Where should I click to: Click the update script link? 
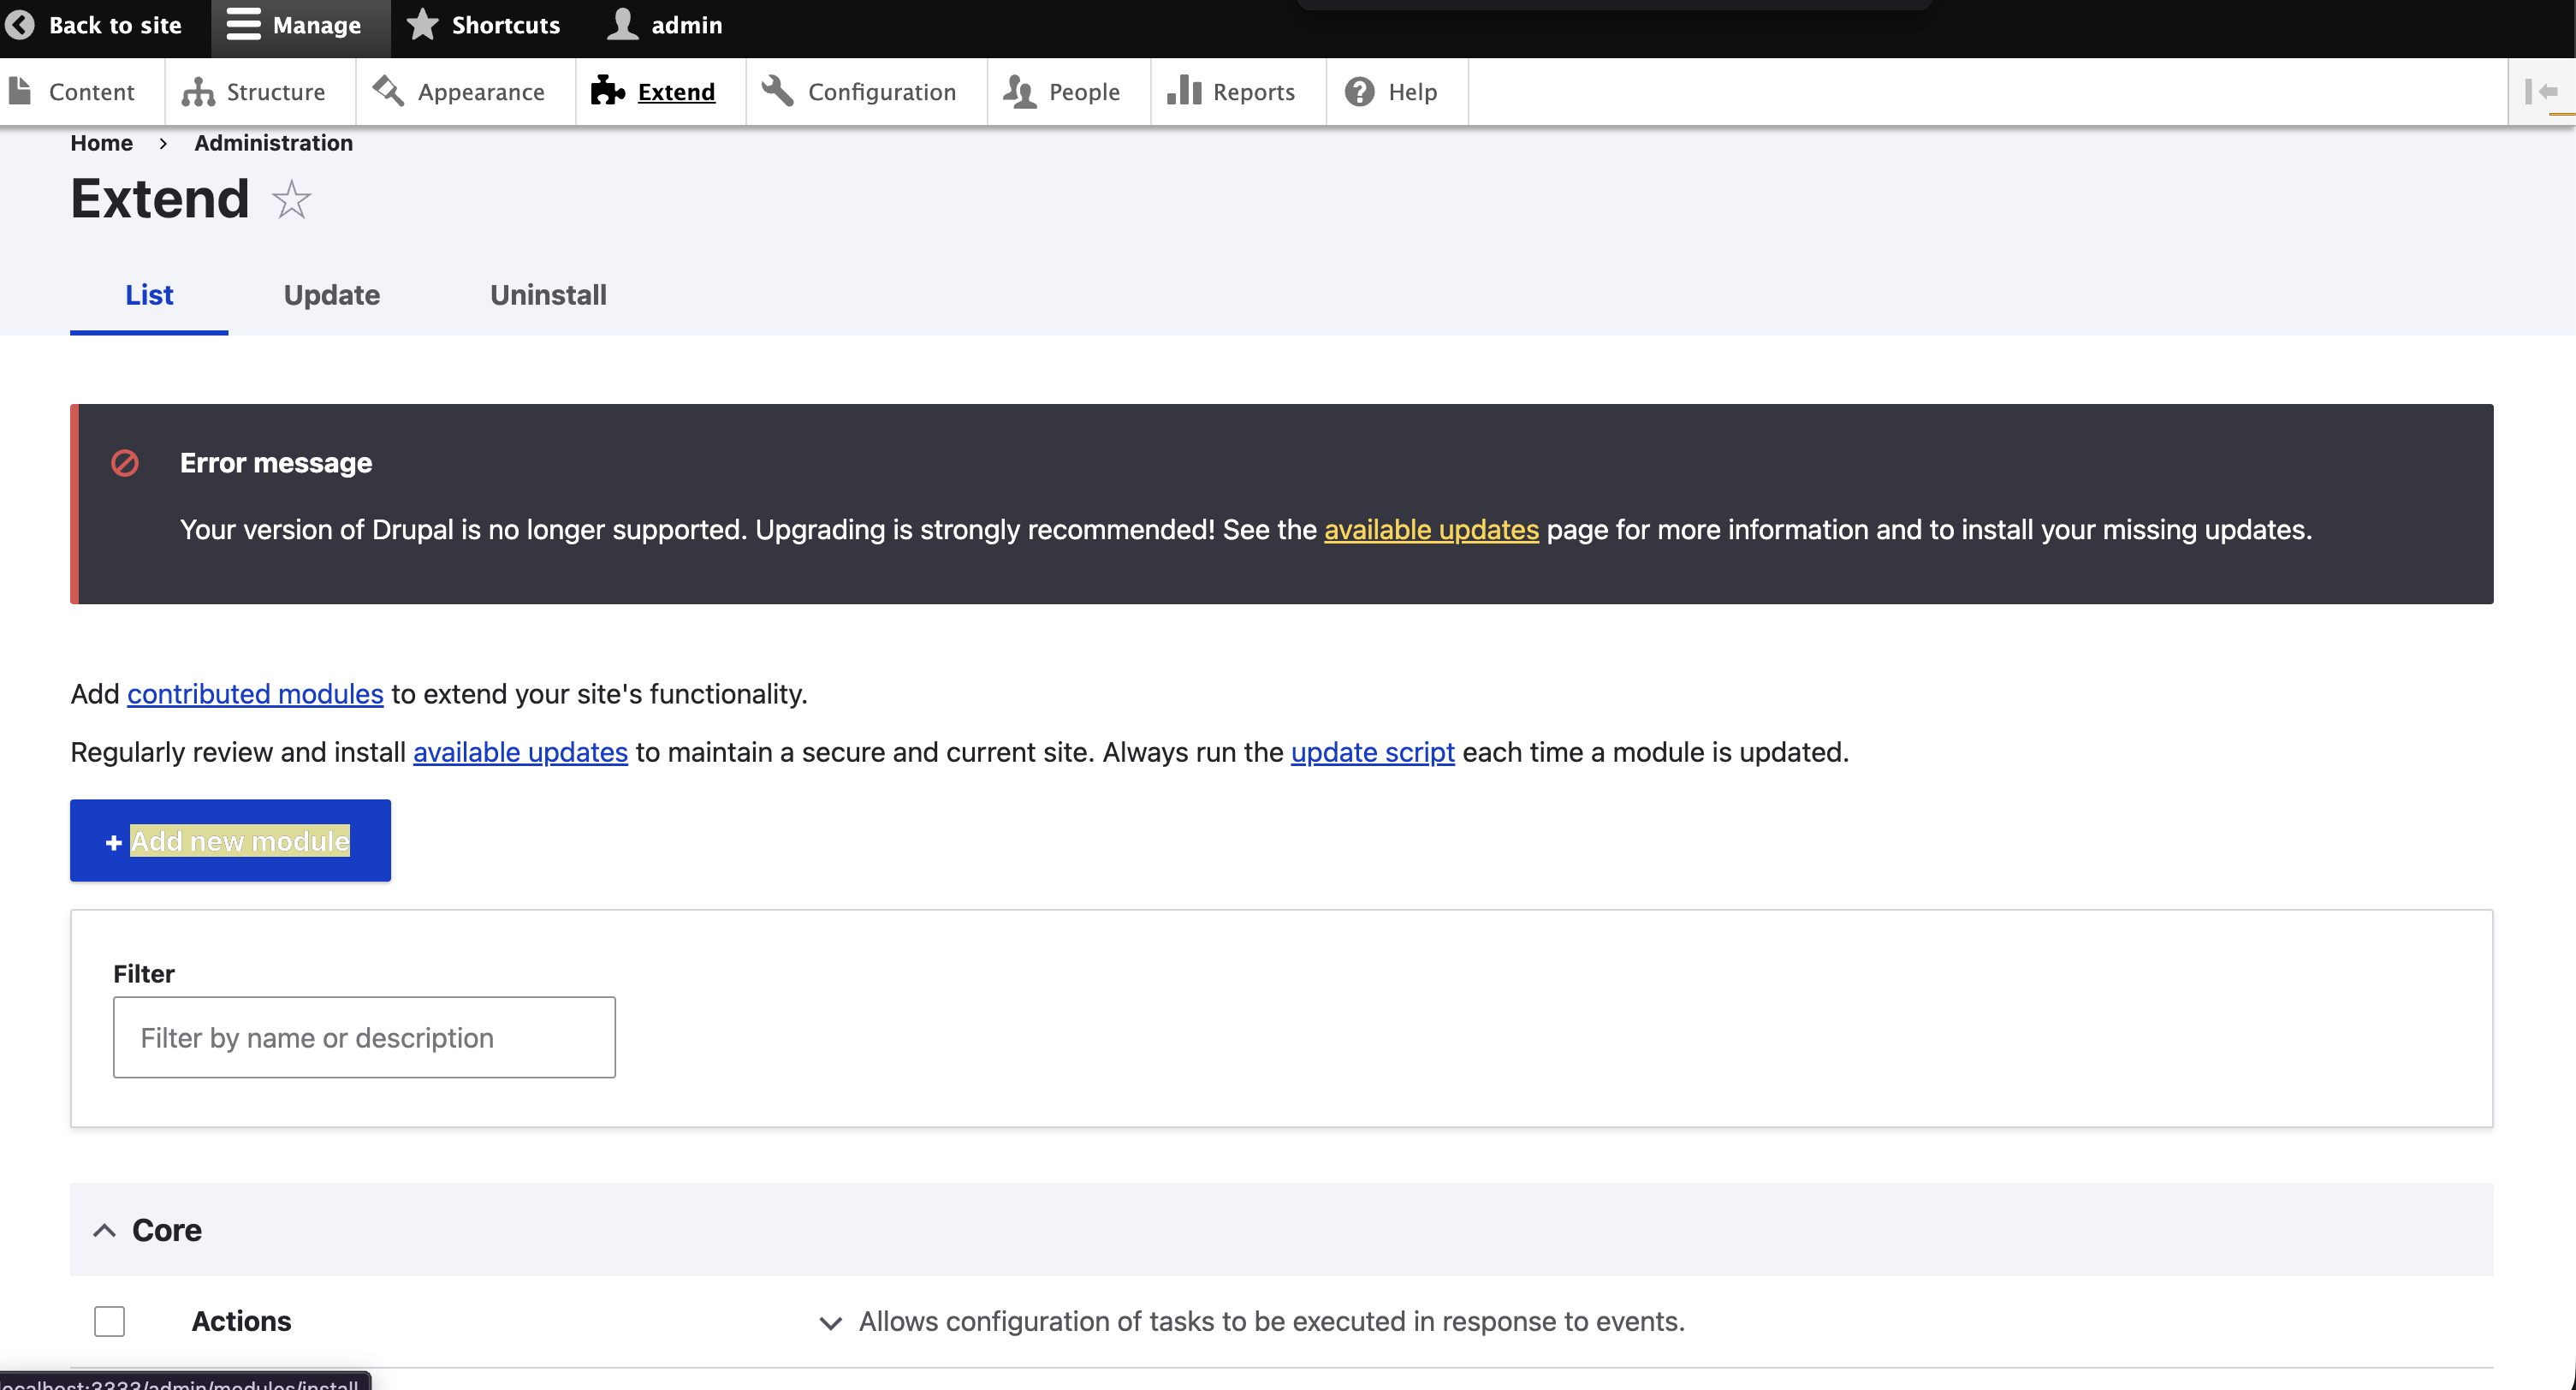point(1372,751)
